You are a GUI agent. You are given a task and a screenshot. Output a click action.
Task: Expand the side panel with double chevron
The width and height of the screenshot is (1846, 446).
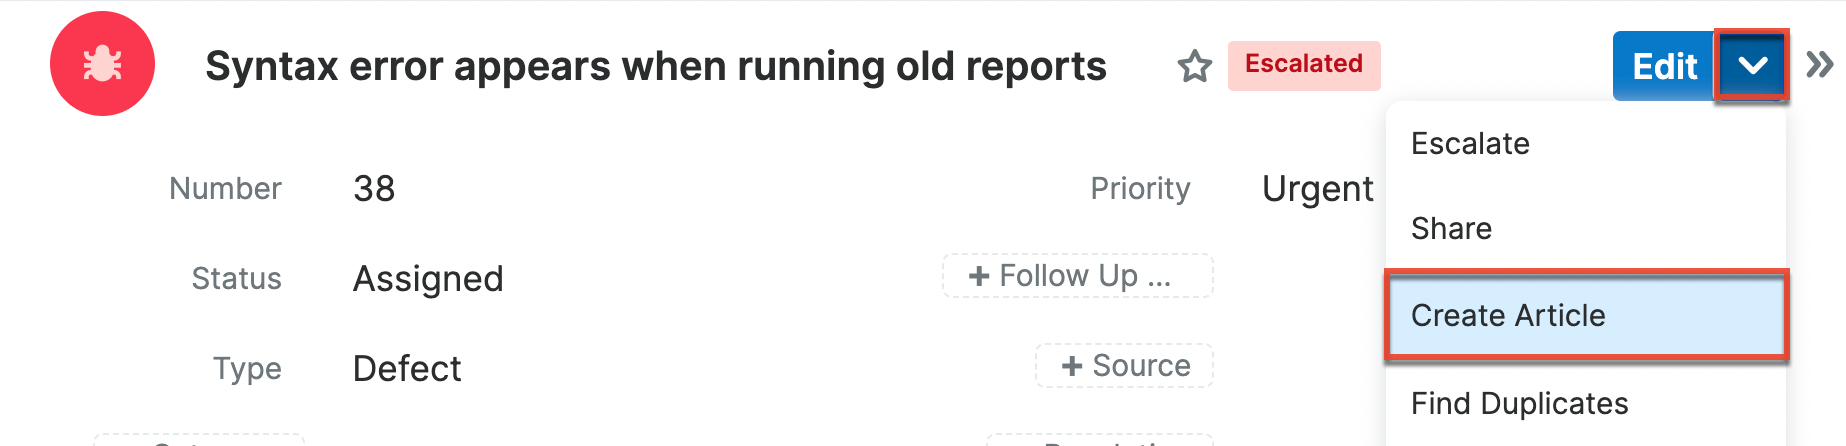click(x=1820, y=65)
